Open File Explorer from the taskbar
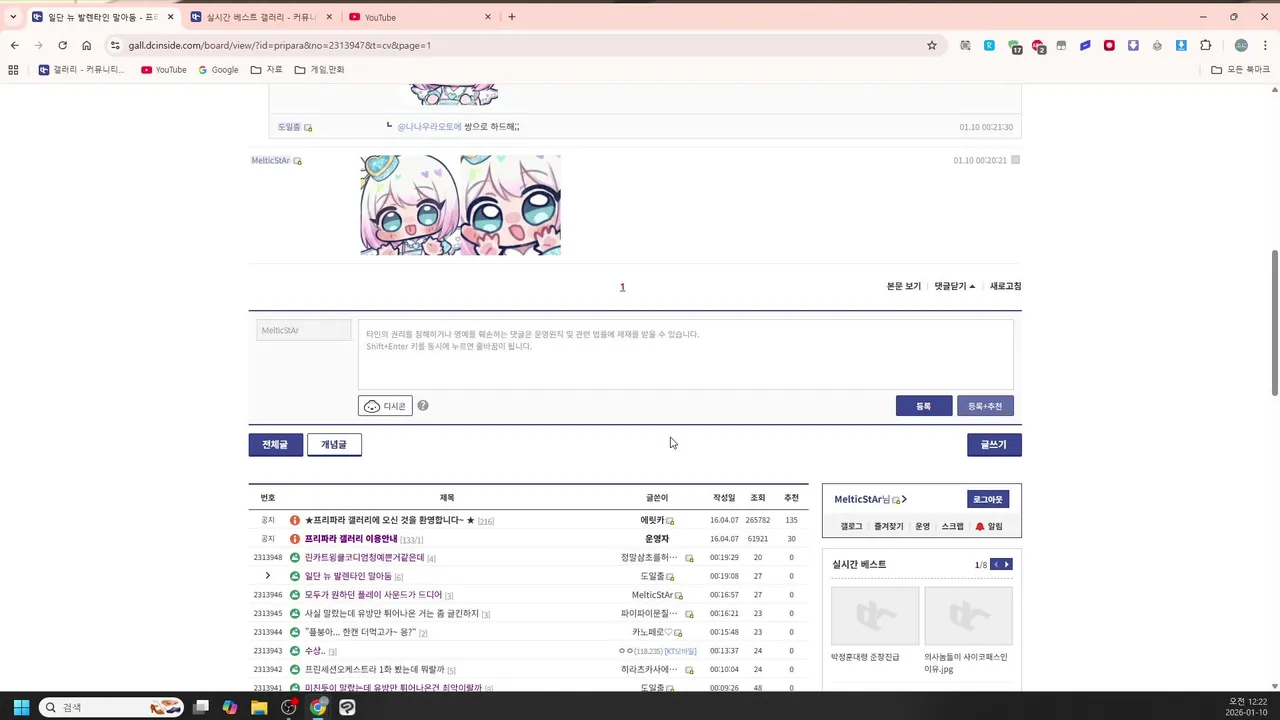Screen dimensions: 1280x720 pyautogui.click(x=259, y=707)
